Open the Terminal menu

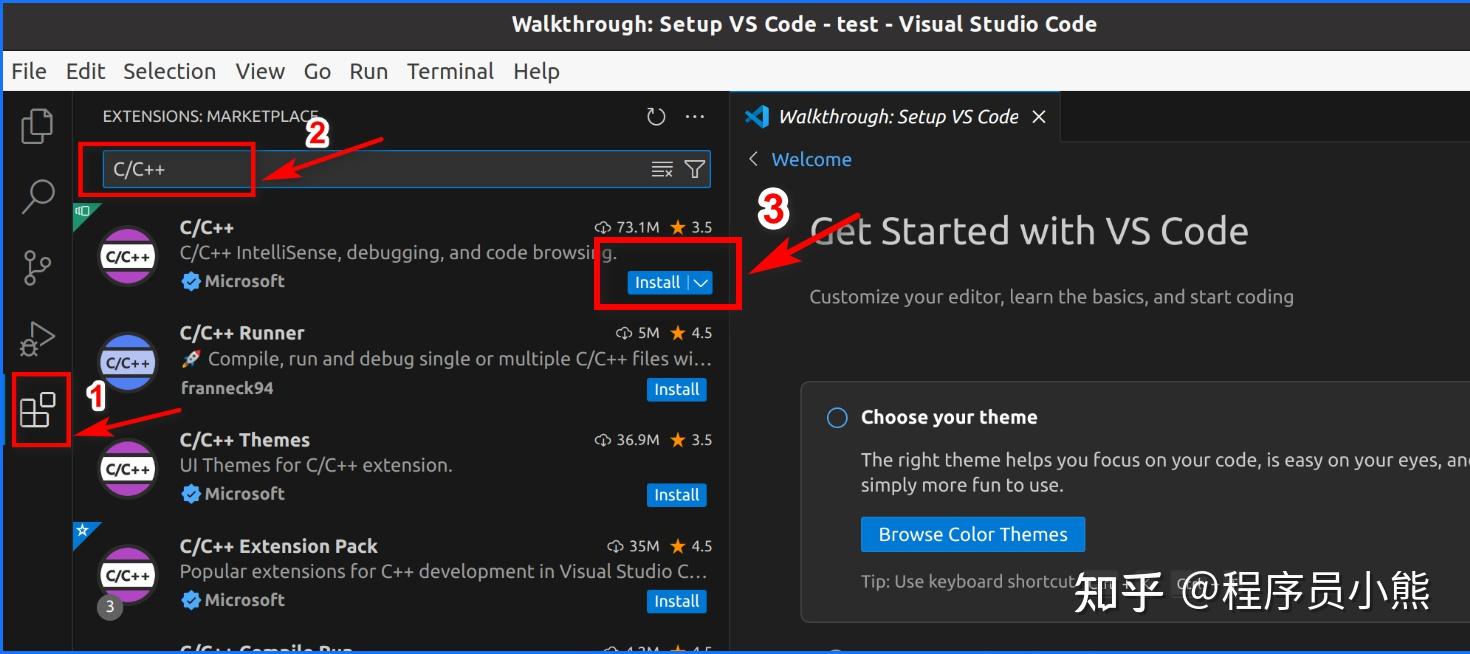tap(450, 71)
